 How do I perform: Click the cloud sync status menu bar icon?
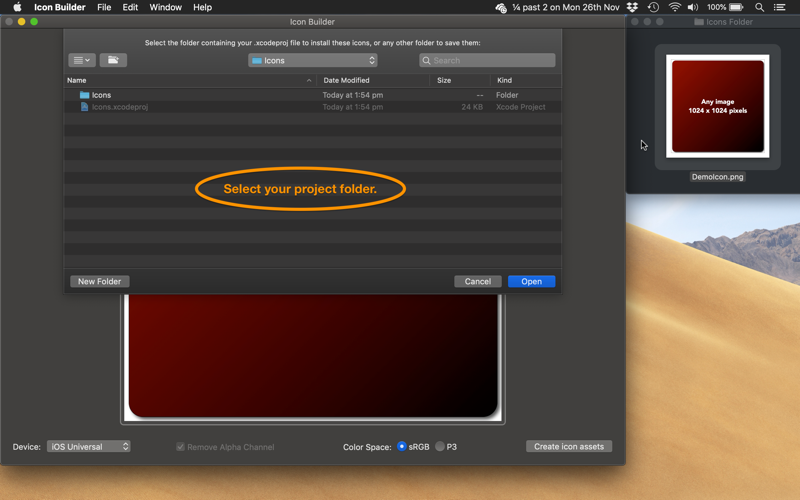501,7
